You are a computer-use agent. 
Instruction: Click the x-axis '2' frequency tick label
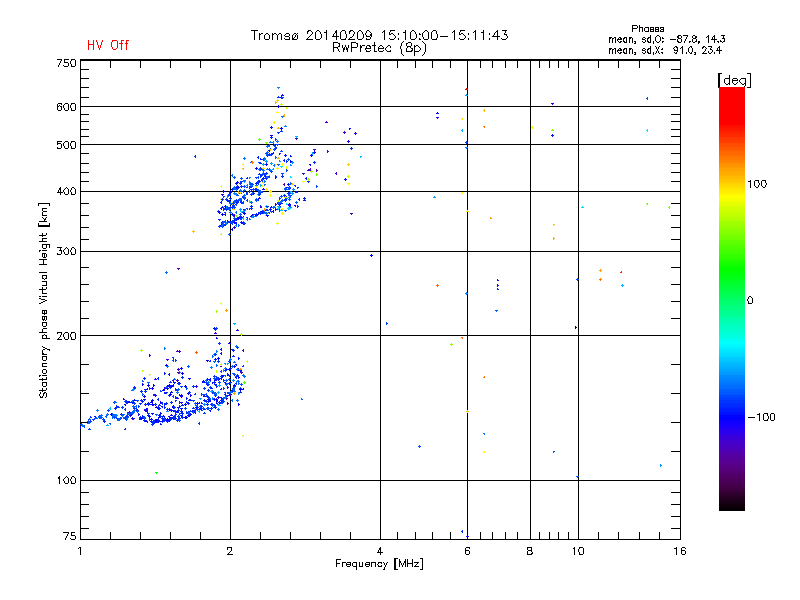230,551
